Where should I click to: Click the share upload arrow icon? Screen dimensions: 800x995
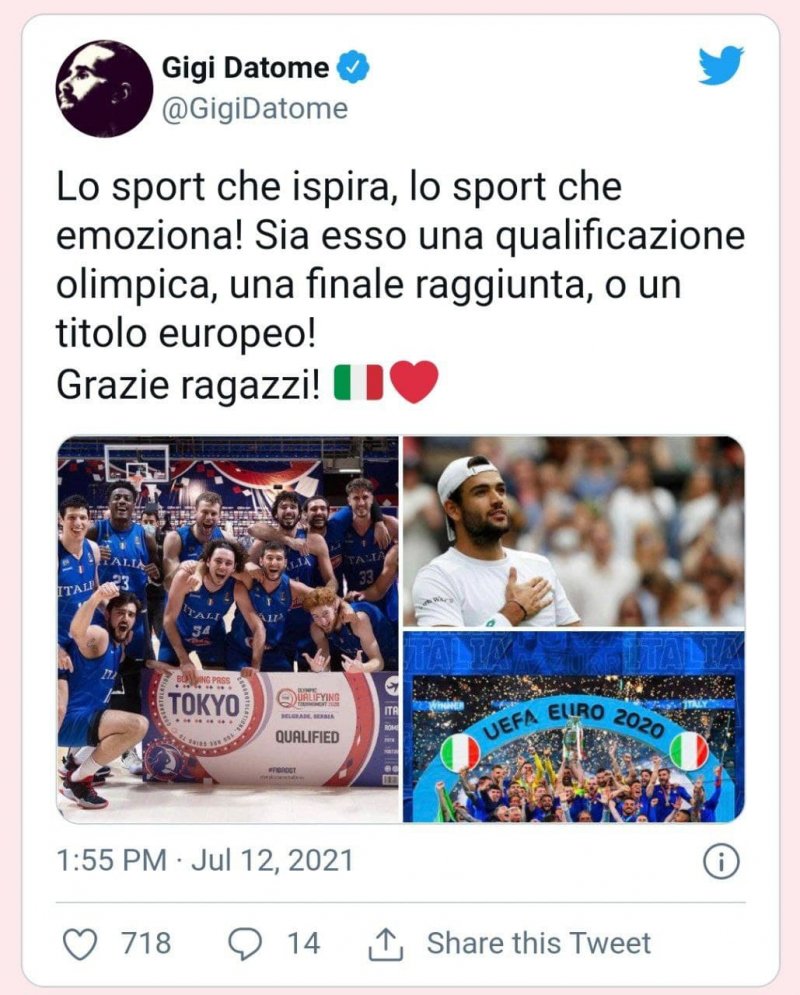click(x=386, y=944)
